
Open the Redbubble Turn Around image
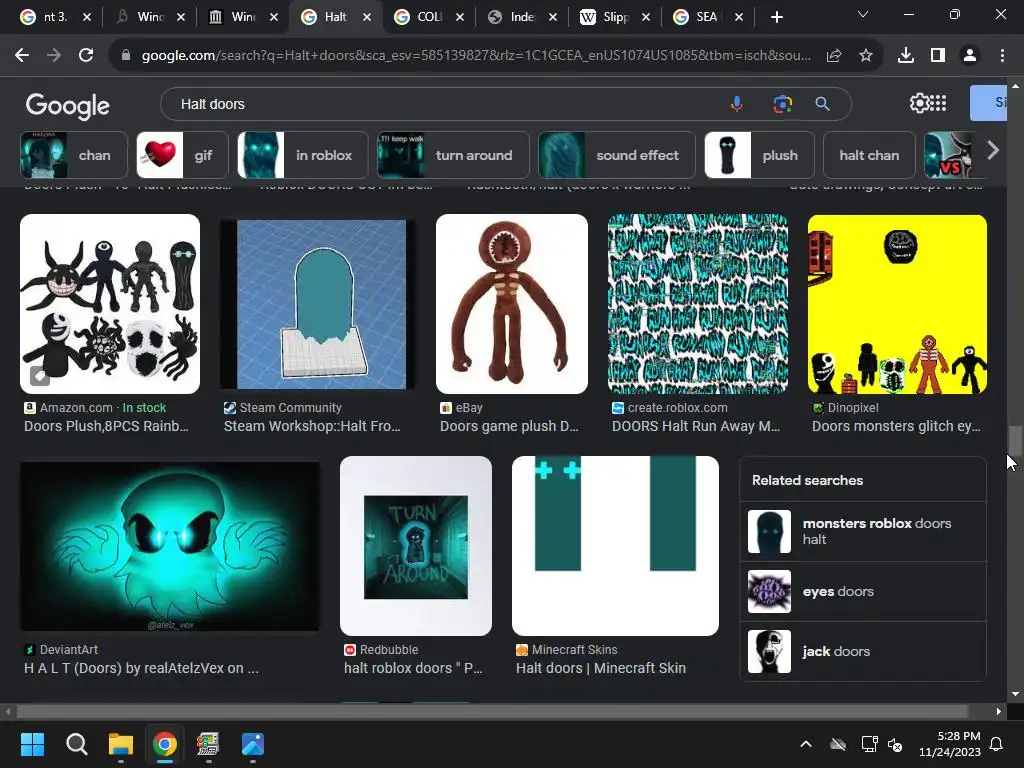tap(416, 546)
